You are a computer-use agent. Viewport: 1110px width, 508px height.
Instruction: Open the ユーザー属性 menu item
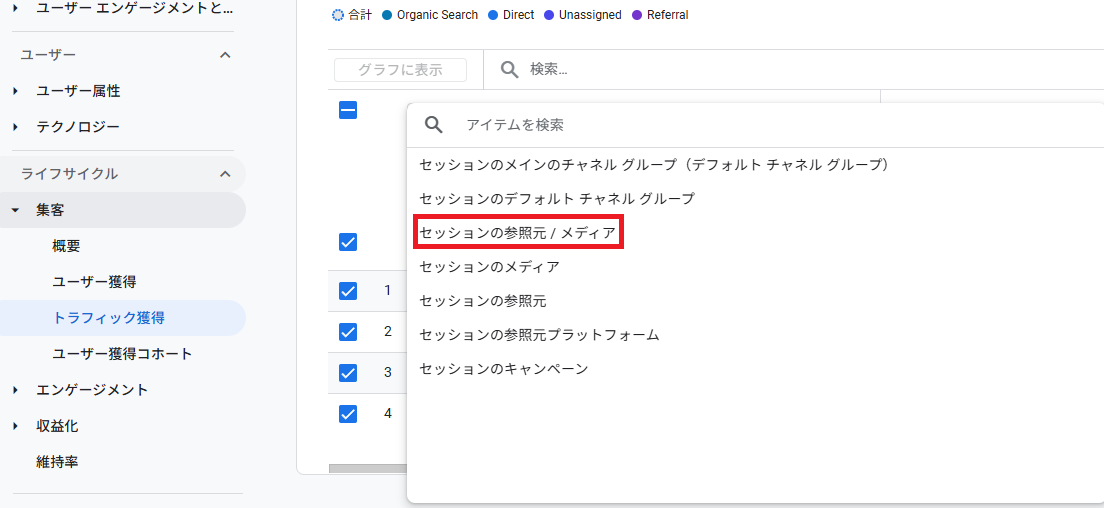(79, 91)
